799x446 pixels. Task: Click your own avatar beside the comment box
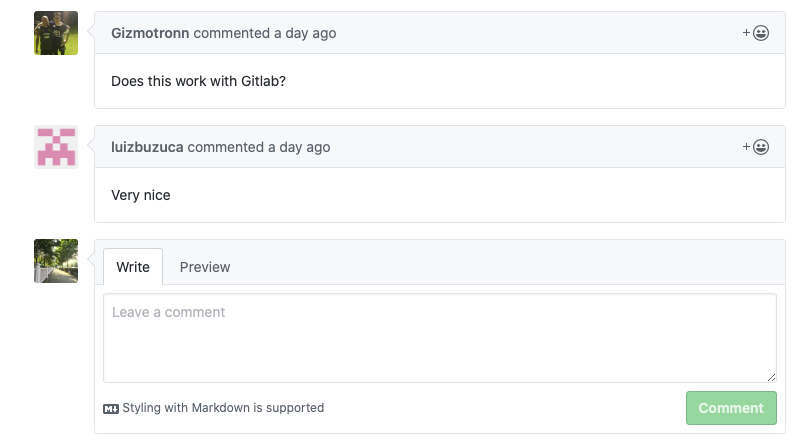(56, 261)
